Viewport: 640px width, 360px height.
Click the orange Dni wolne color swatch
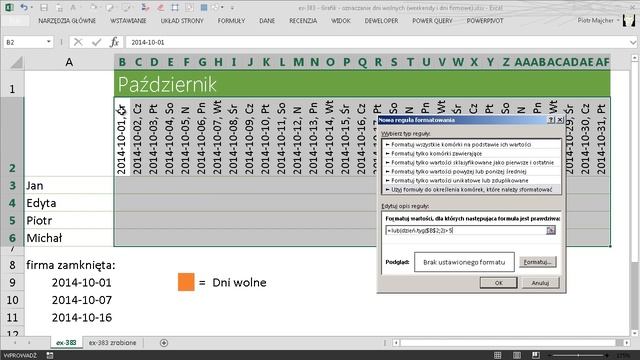point(186,282)
